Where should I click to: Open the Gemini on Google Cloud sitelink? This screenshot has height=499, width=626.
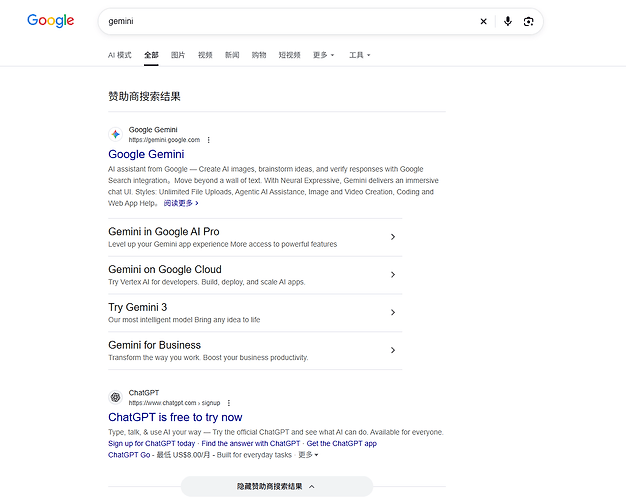(x=164, y=269)
